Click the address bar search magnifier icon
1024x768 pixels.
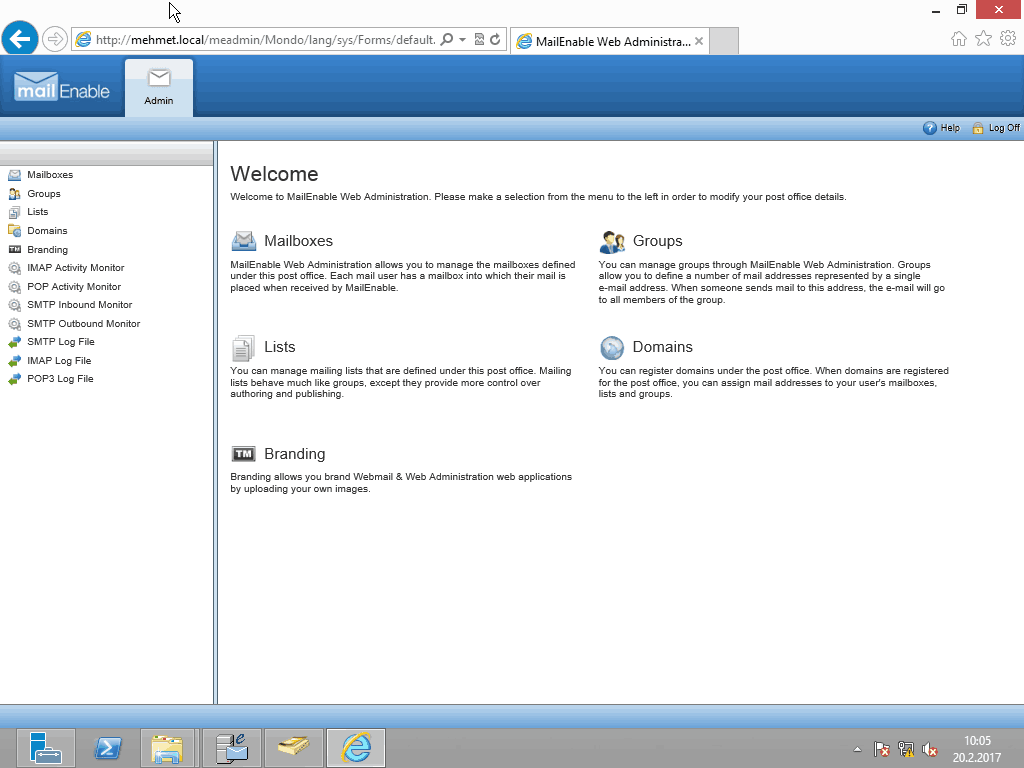pos(447,40)
